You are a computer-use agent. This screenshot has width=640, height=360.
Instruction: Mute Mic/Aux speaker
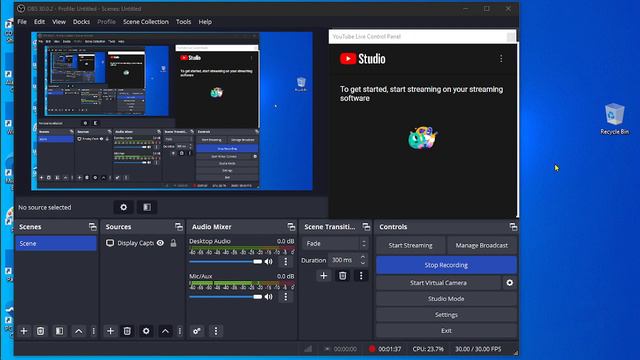pos(269,297)
